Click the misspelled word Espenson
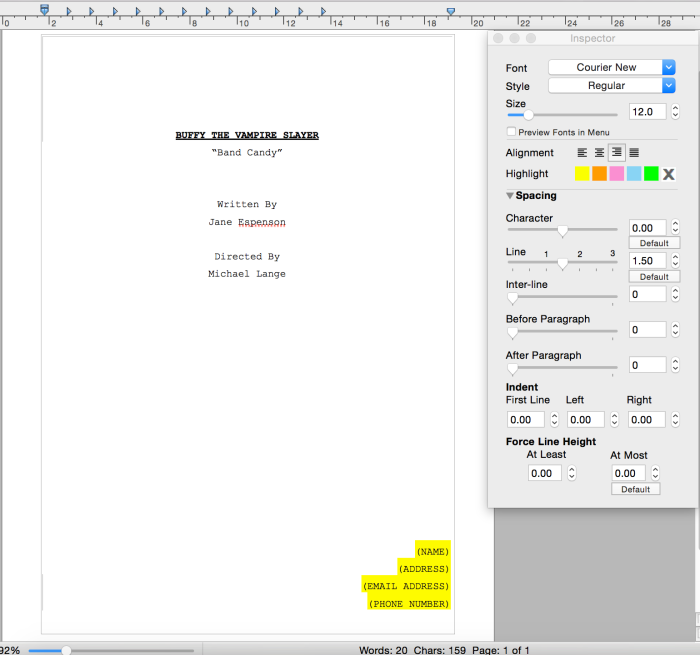 click(262, 222)
